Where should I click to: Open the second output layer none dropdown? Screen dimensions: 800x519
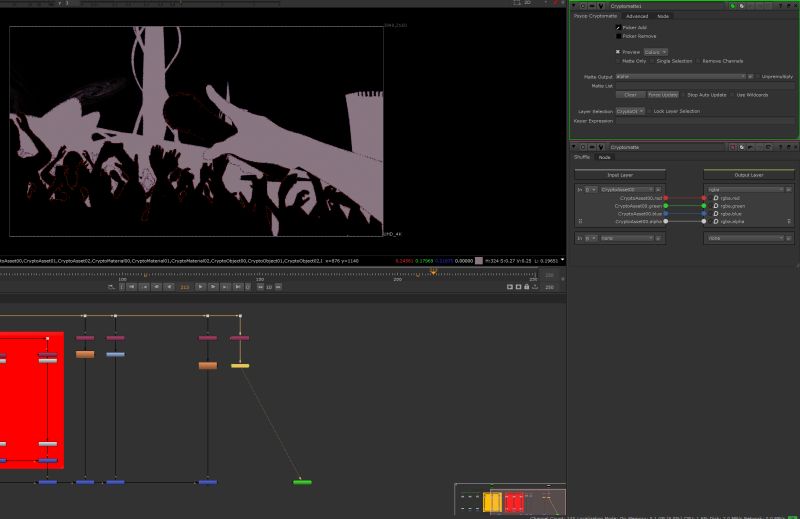[x=745, y=238]
